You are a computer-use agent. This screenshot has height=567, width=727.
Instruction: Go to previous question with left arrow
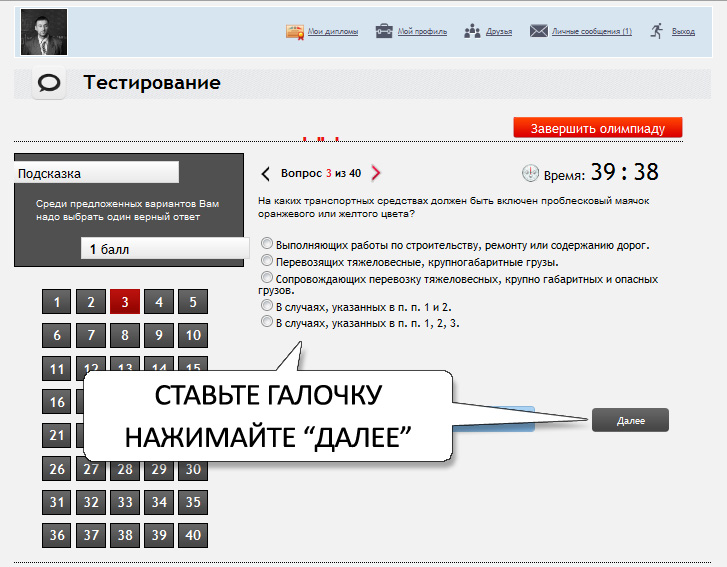(x=265, y=174)
